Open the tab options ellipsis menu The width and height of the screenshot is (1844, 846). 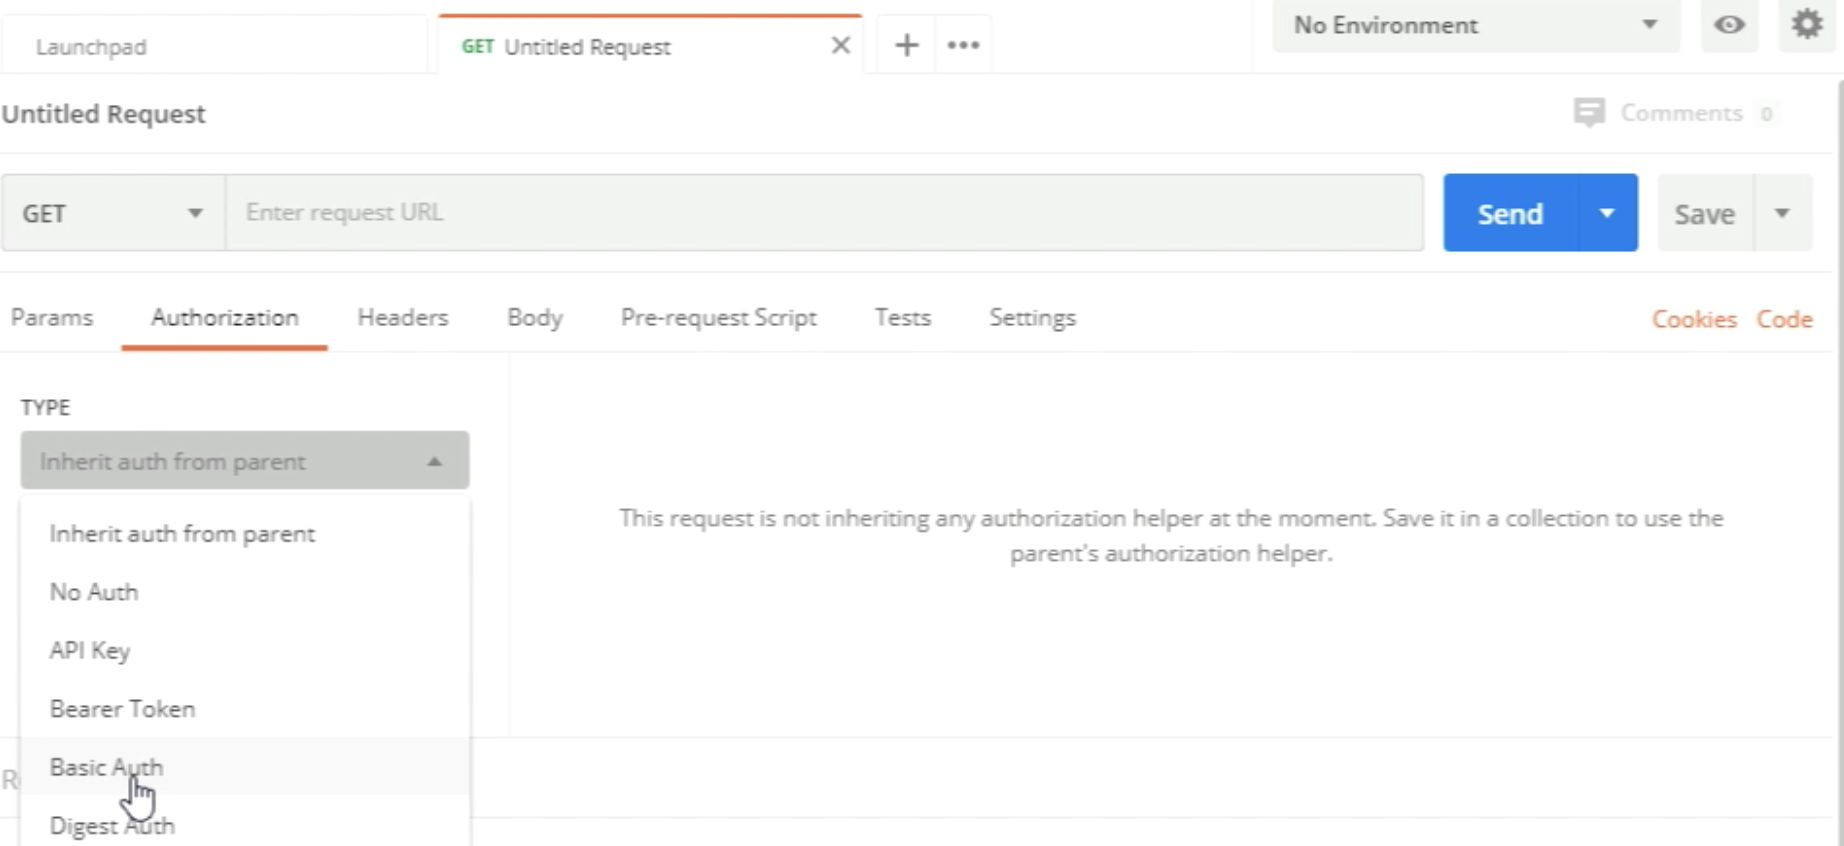tap(963, 45)
